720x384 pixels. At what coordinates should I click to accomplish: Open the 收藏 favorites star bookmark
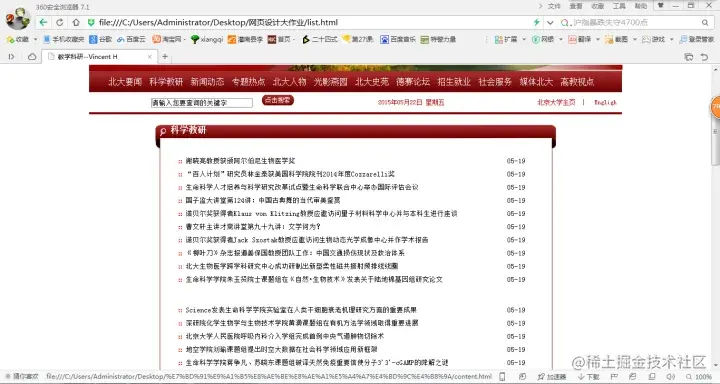[x=18, y=40]
